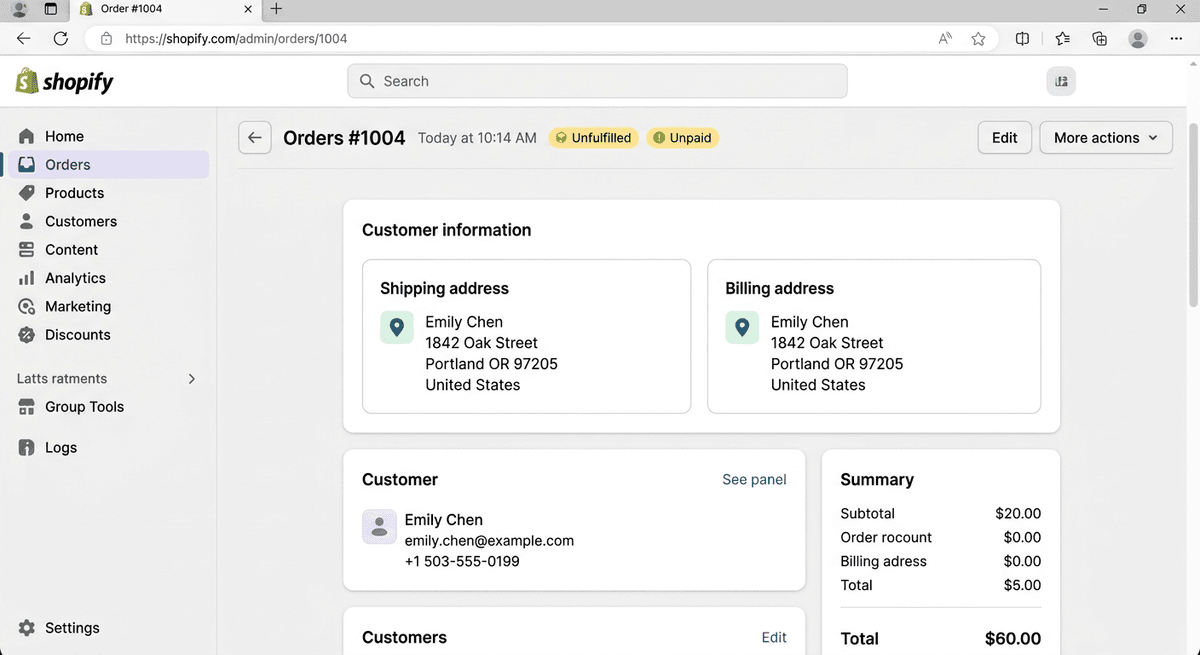Open the More actions dropdown
The image size is (1200, 655).
(x=1105, y=137)
